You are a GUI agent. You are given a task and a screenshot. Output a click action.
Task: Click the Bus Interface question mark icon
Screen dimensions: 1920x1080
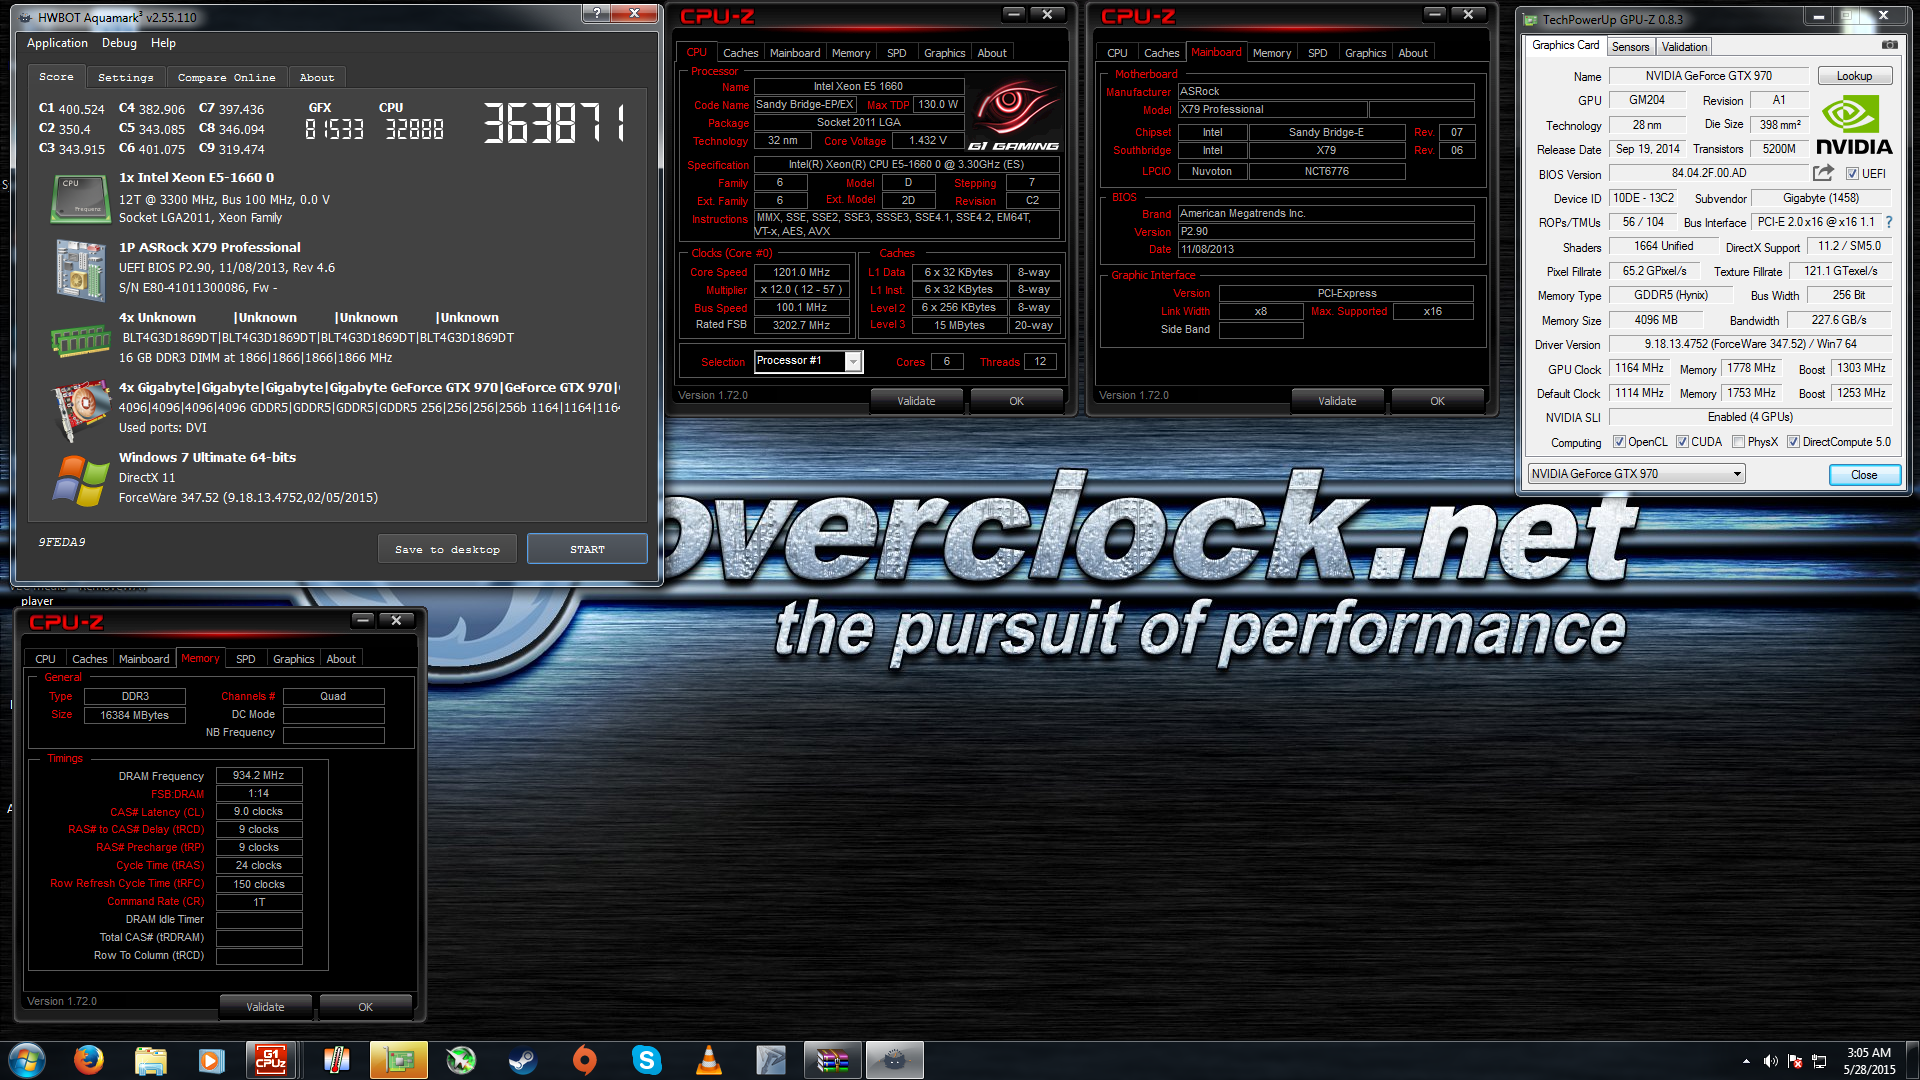[1889, 222]
